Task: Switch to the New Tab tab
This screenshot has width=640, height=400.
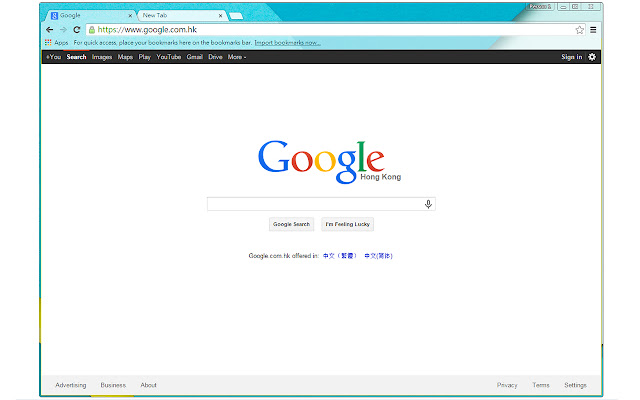Action: point(182,16)
